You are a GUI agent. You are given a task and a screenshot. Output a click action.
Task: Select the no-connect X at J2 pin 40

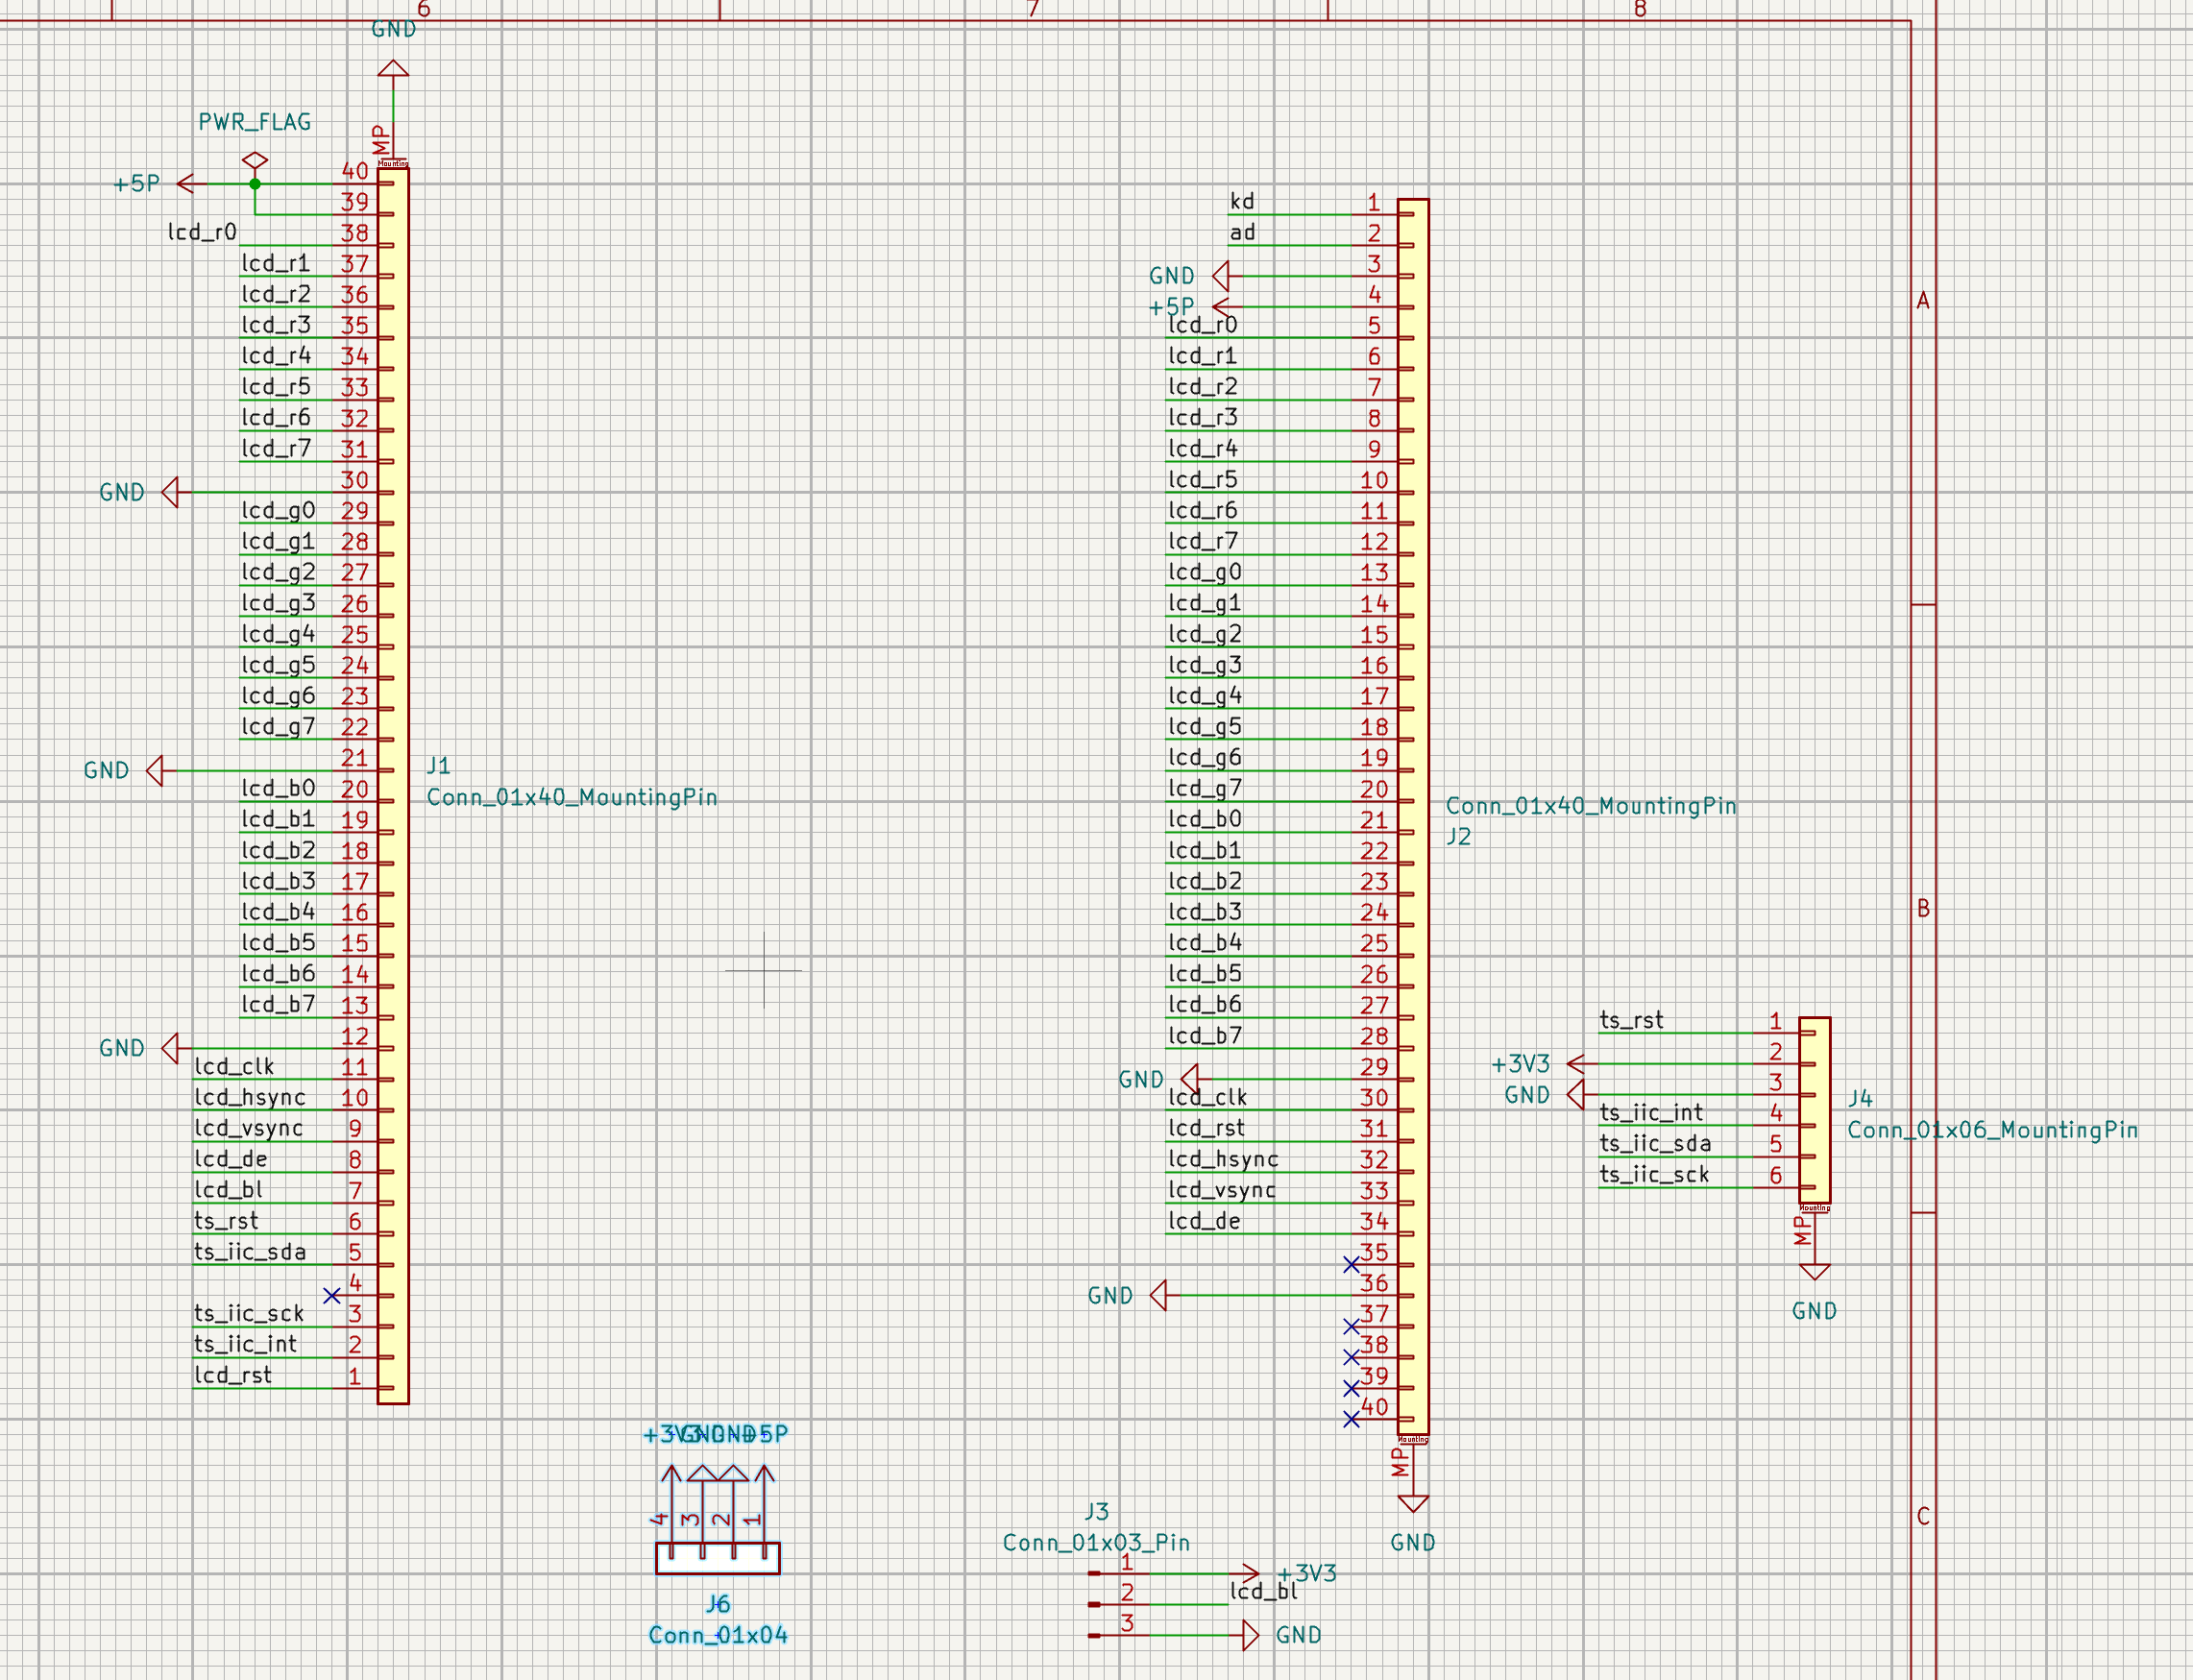(x=1351, y=1419)
